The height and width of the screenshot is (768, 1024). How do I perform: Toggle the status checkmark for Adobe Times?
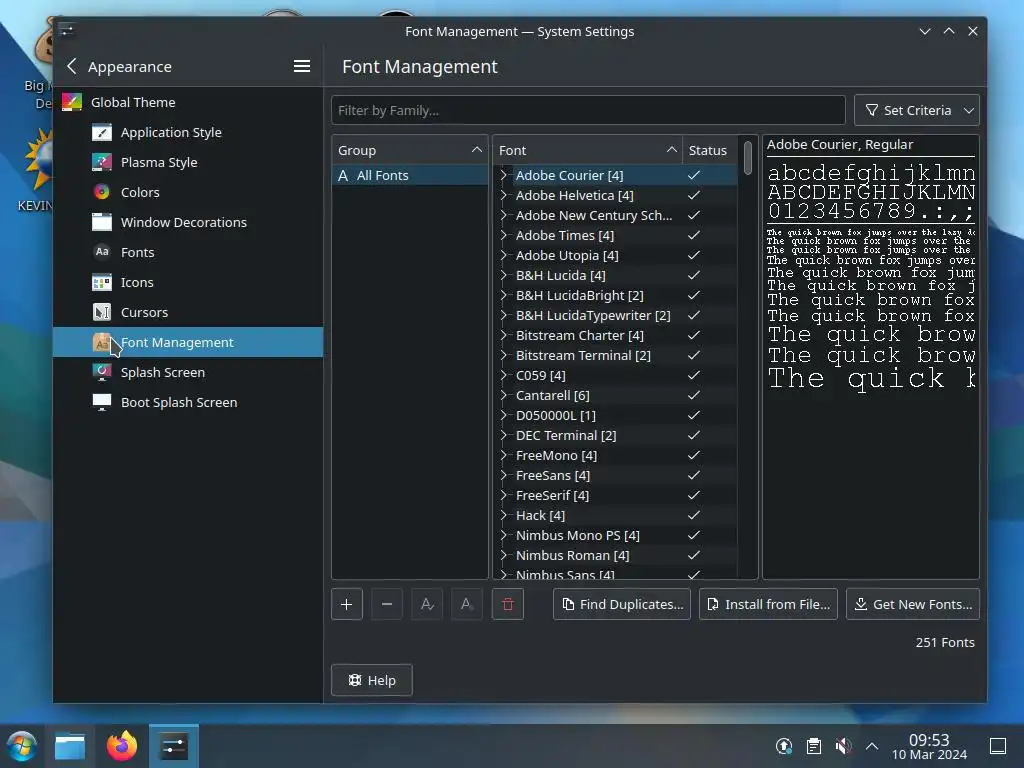(x=694, y=235)
